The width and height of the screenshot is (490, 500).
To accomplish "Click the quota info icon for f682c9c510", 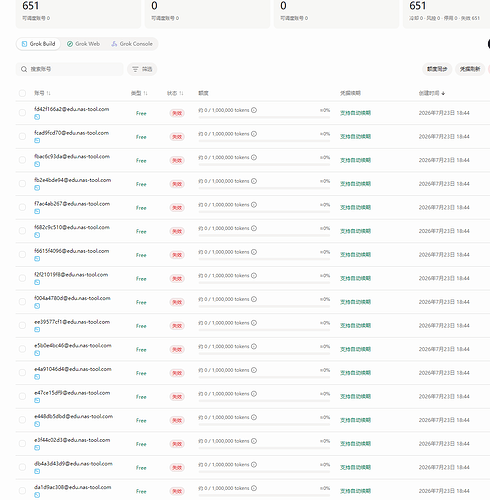I will click(x=254, y=228).
